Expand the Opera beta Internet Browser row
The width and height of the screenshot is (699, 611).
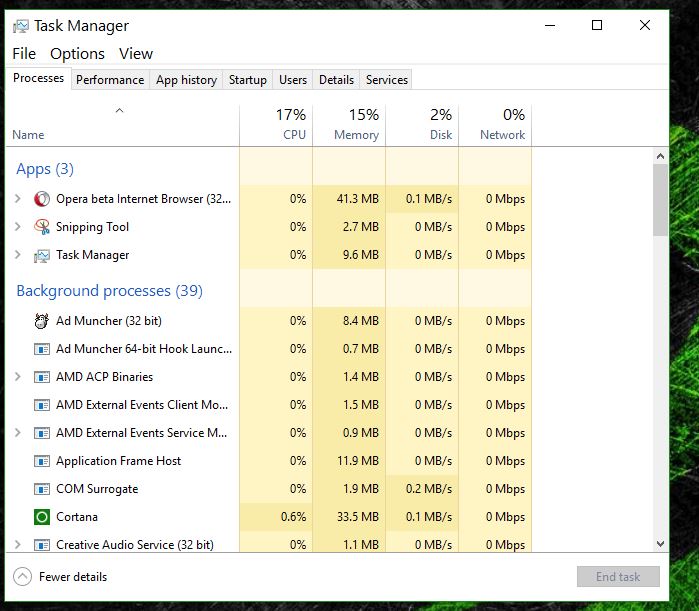coord(18,199)
